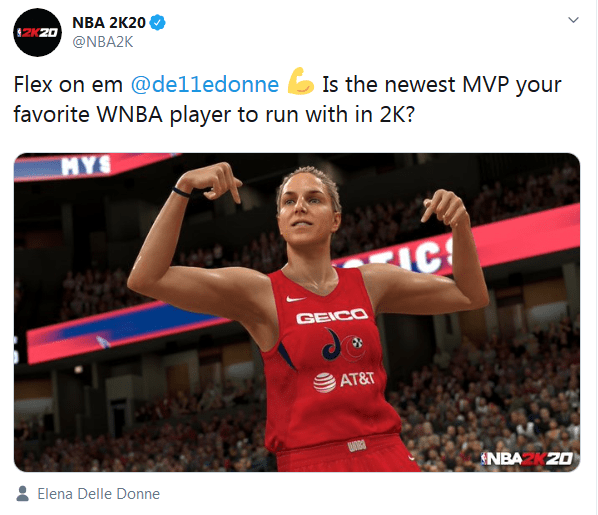Image resolution: width=598 pixels, height=515 pixels.
Task: Open the NBA 2K20 profile avatar
Action: pyautogui.click(x=37, y=32)
